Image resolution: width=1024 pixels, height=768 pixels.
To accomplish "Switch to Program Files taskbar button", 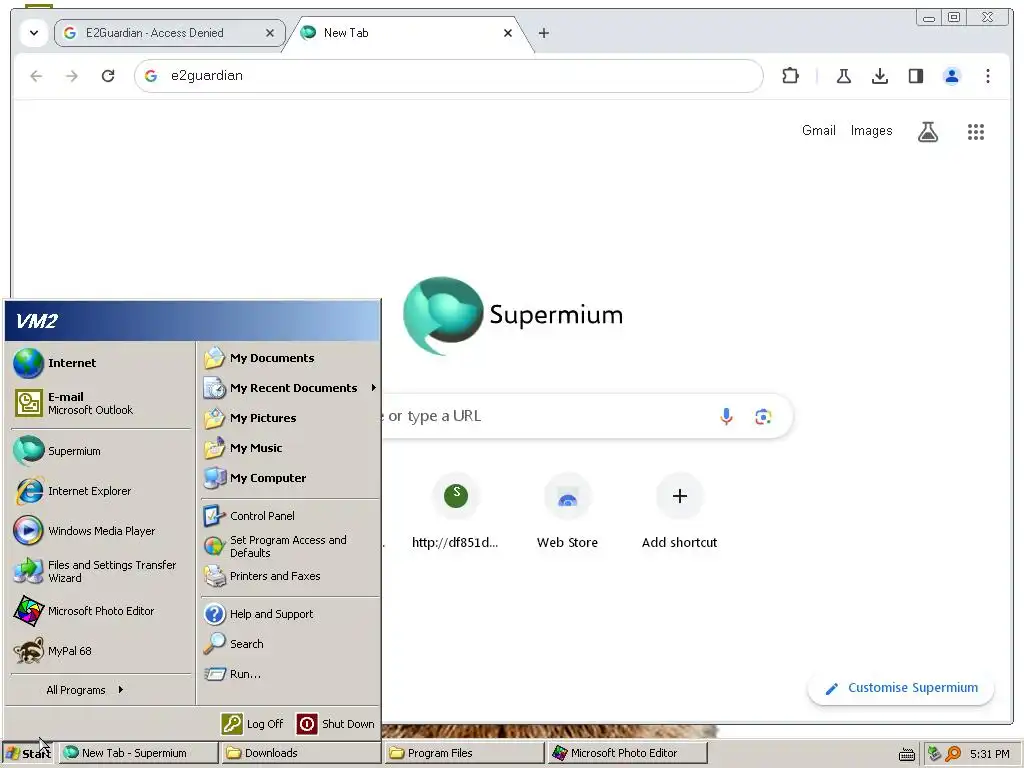I will [x=465, y=753].
